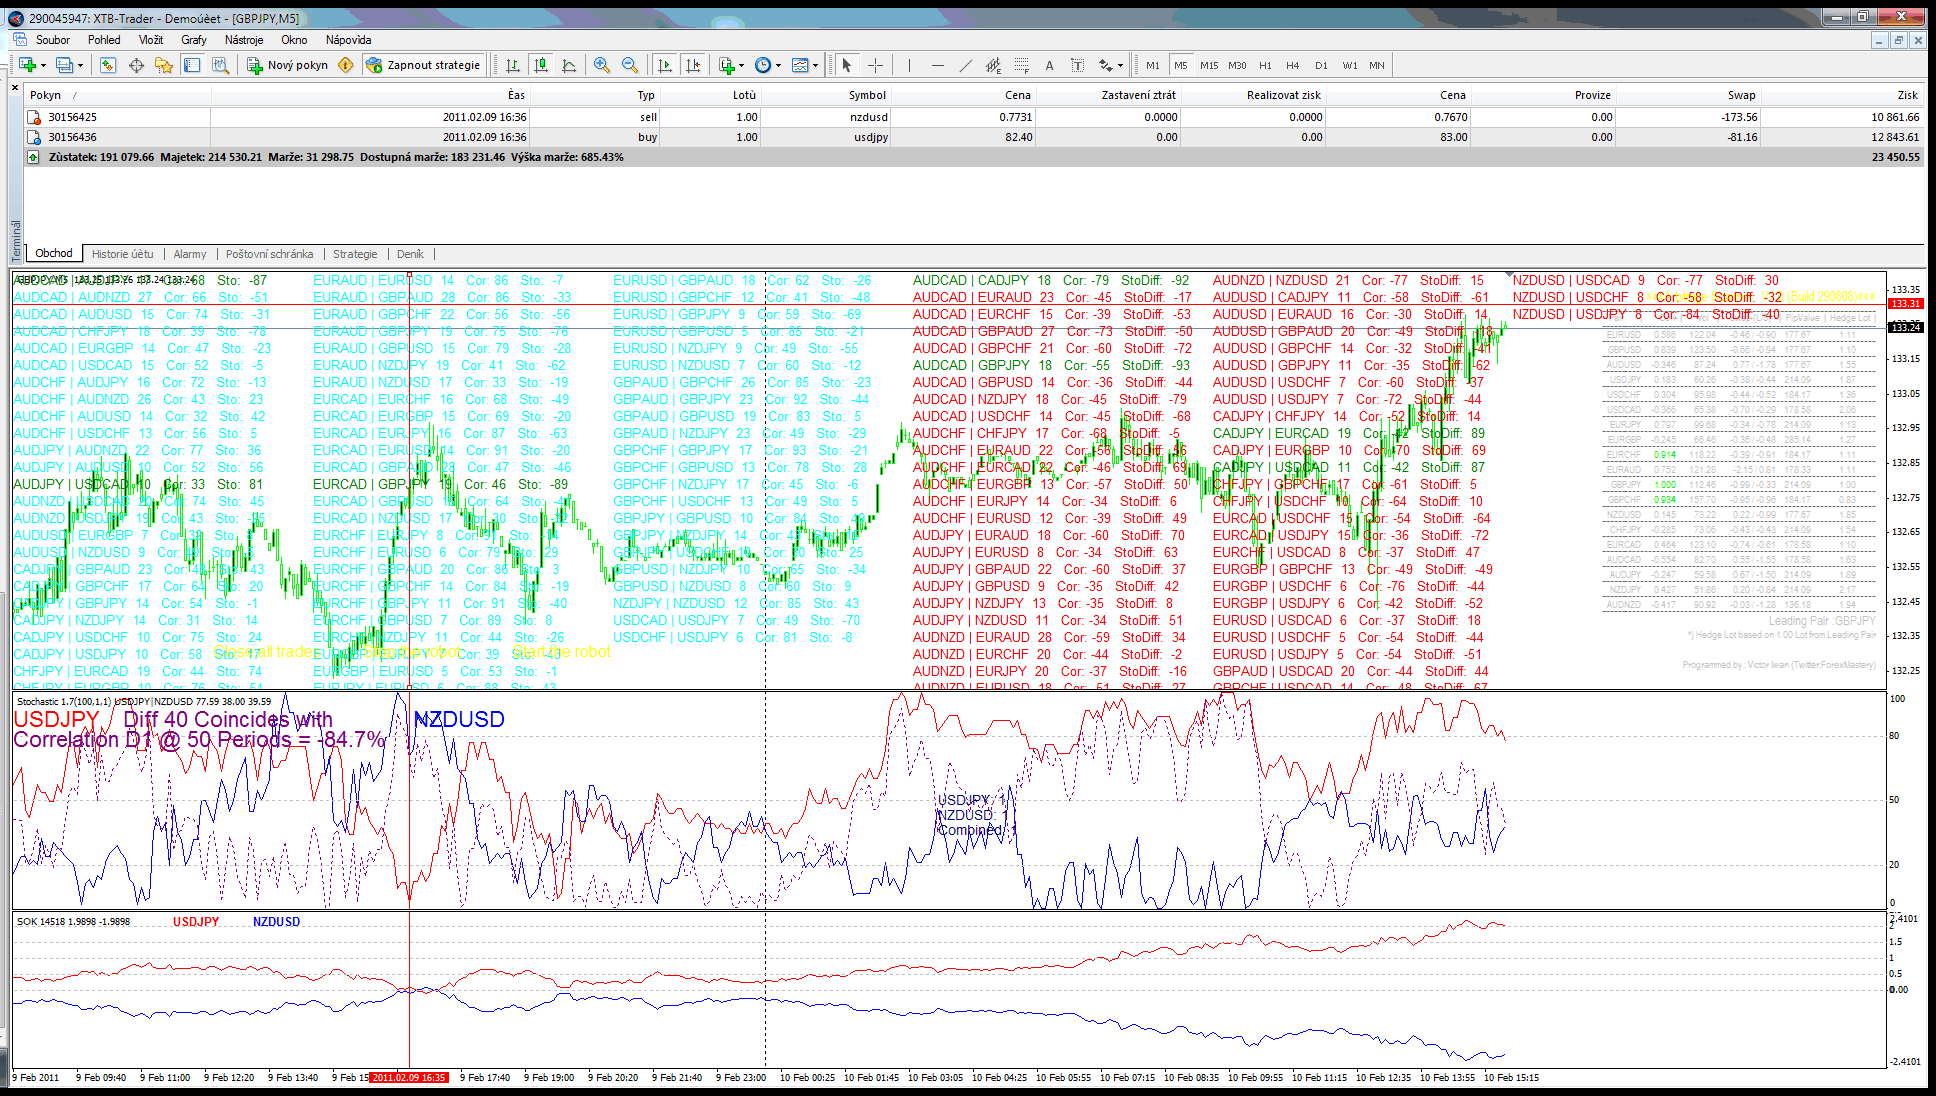Switch timeframe to M1

point(1153,65)
